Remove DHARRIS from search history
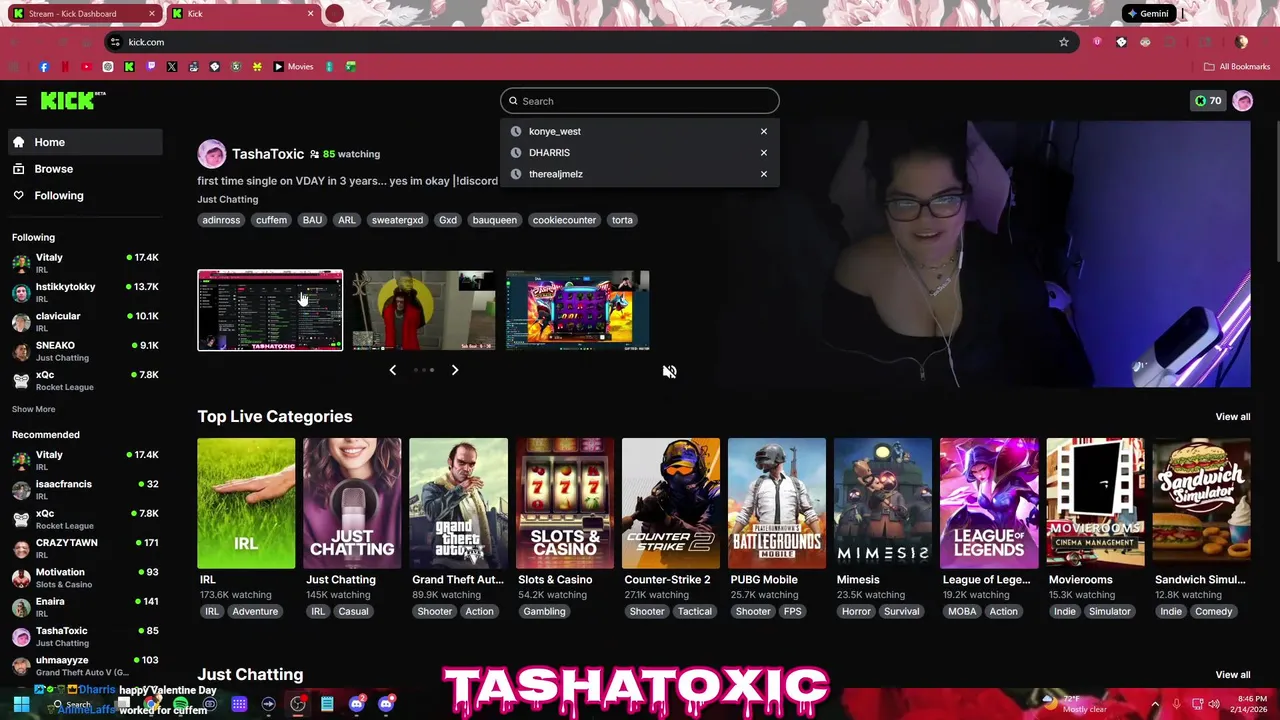 (764, 153)
